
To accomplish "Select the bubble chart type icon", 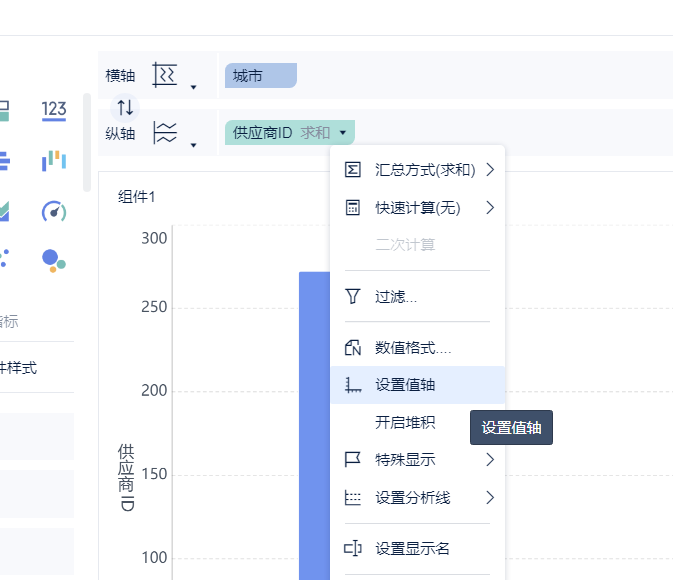I will pyautogui.click(x=54, y=260).
